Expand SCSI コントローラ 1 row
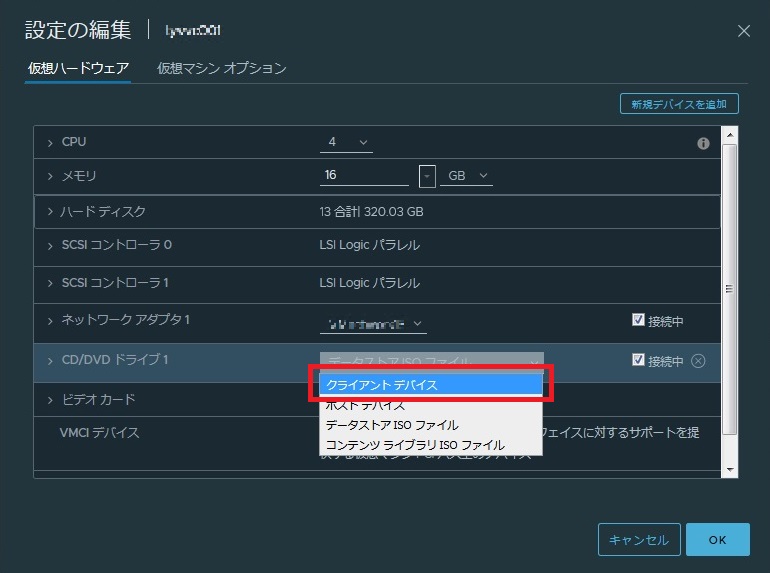Viewport: 770px width, 573px height. point(50,283)
